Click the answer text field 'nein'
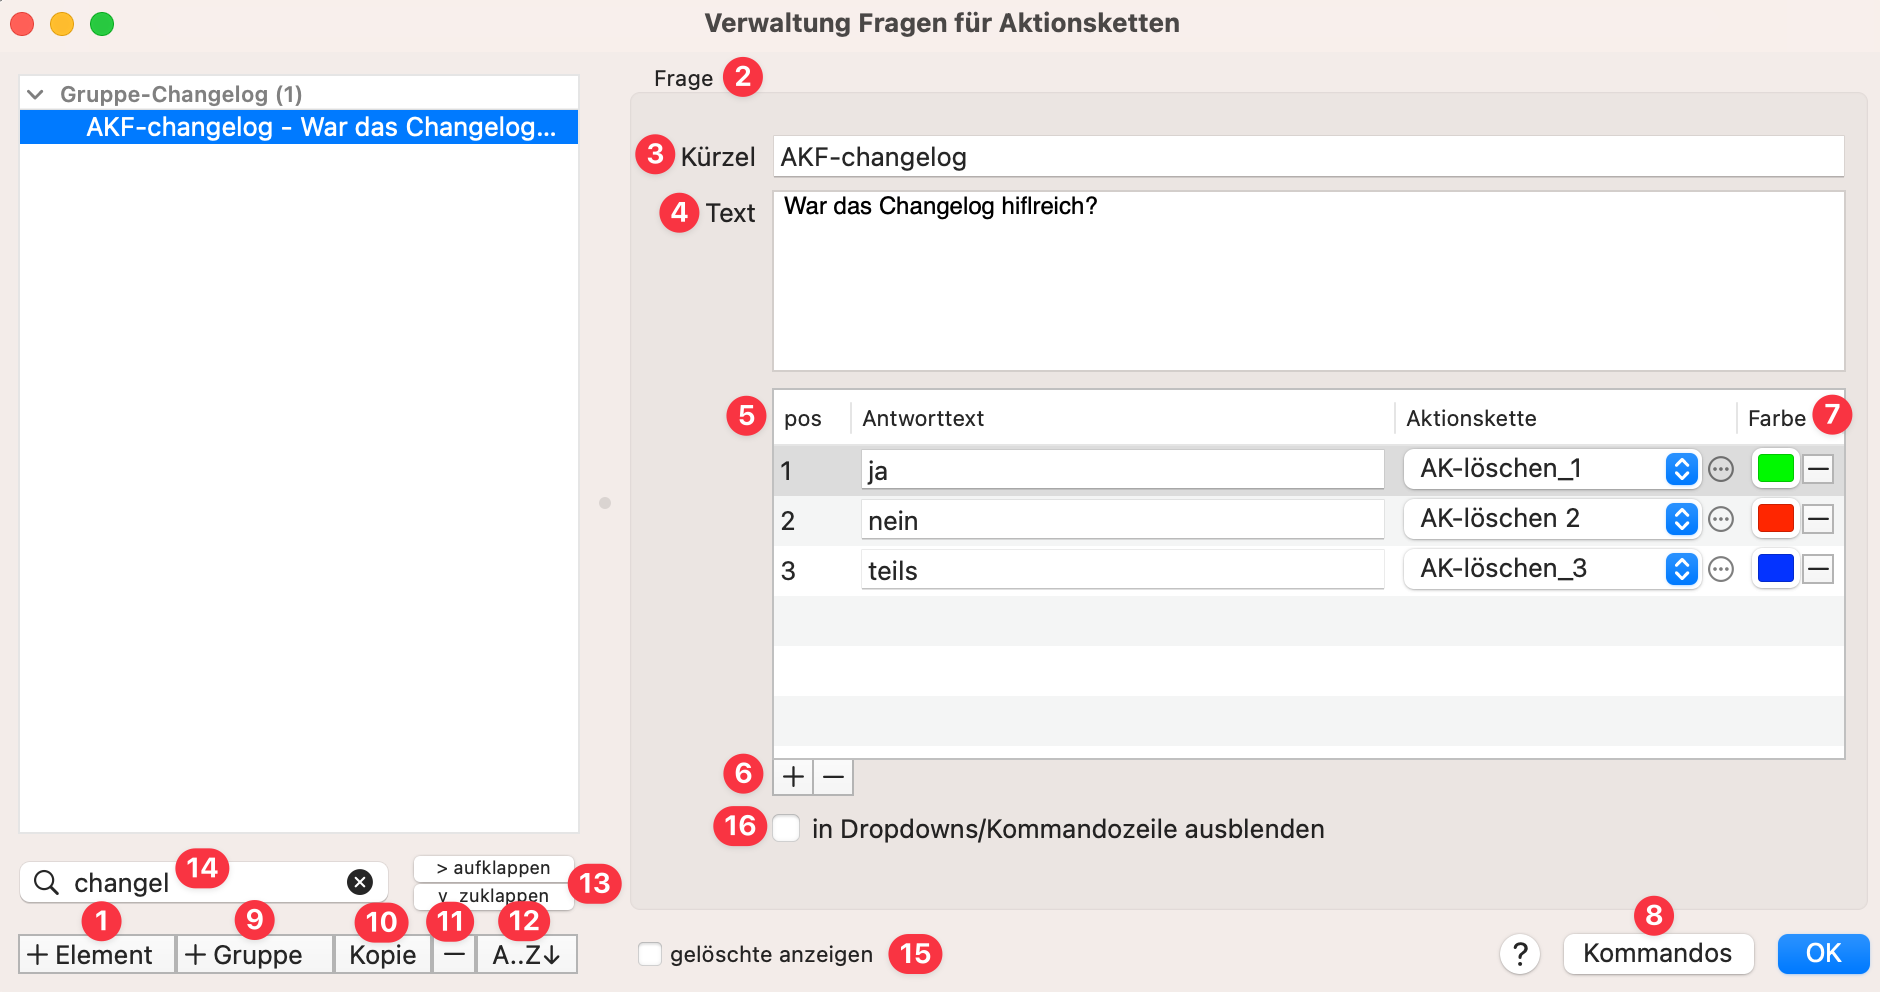Viewport: 1880px width, 992px height. (1122, 519)
